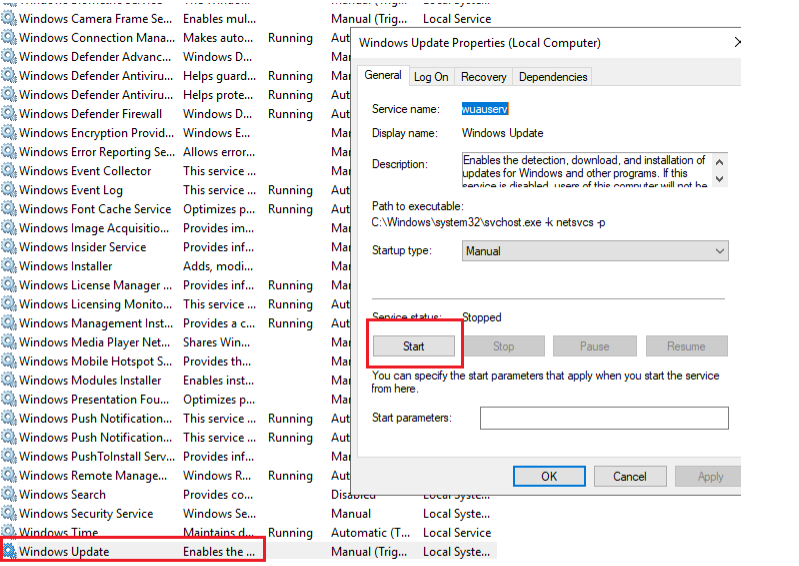799x566 pixels.
Task: Click the Windows Camera Frame Server gear icon
Action: click(9, 18)
